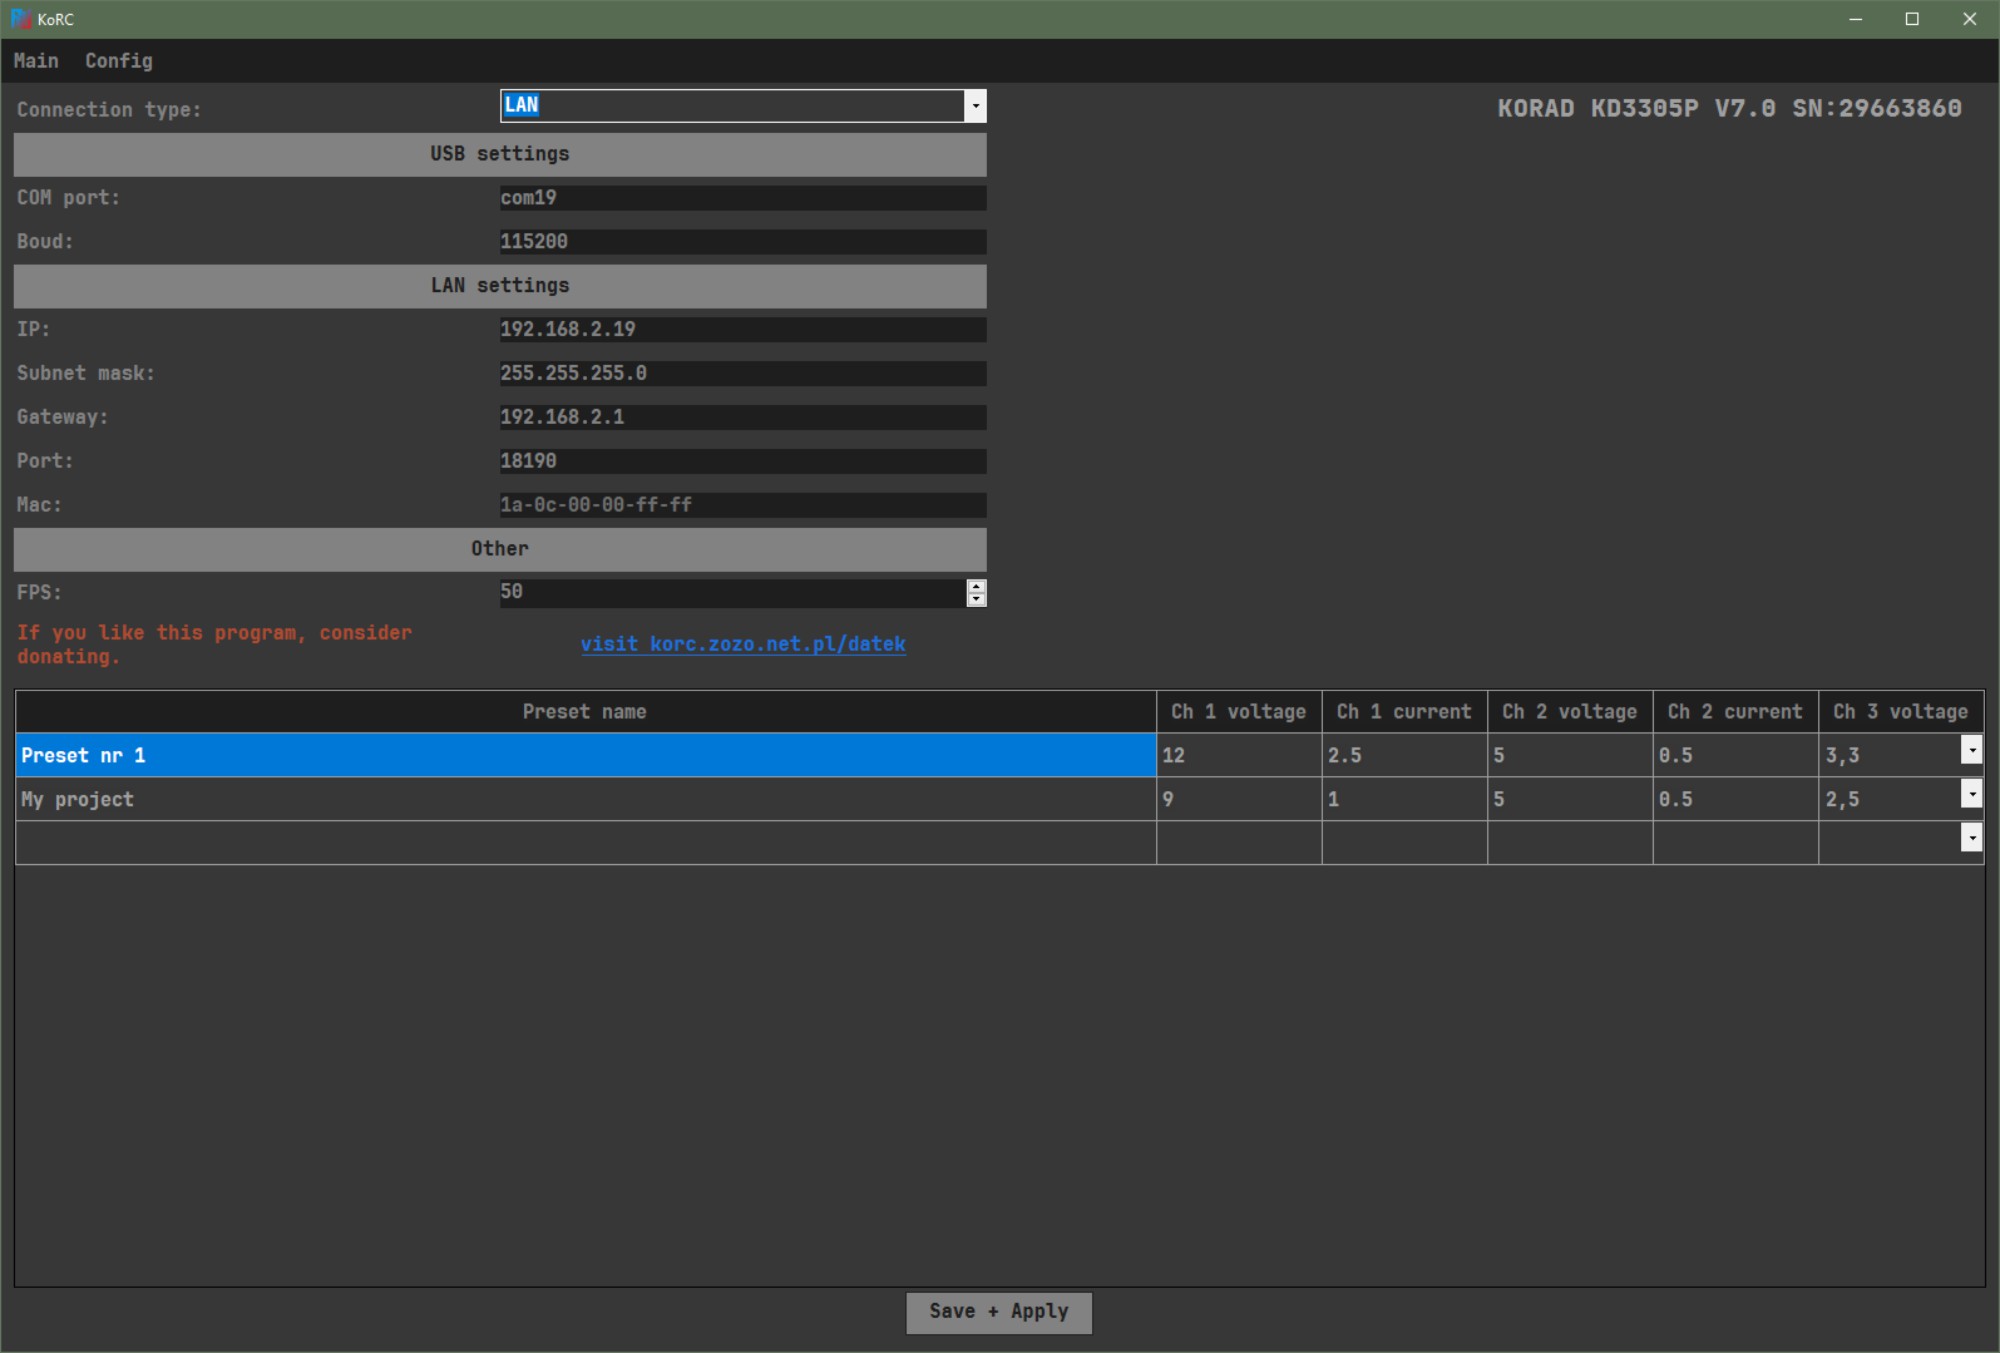Edit the Port field 18190
2000x1353 pixels.
point(743,461)
